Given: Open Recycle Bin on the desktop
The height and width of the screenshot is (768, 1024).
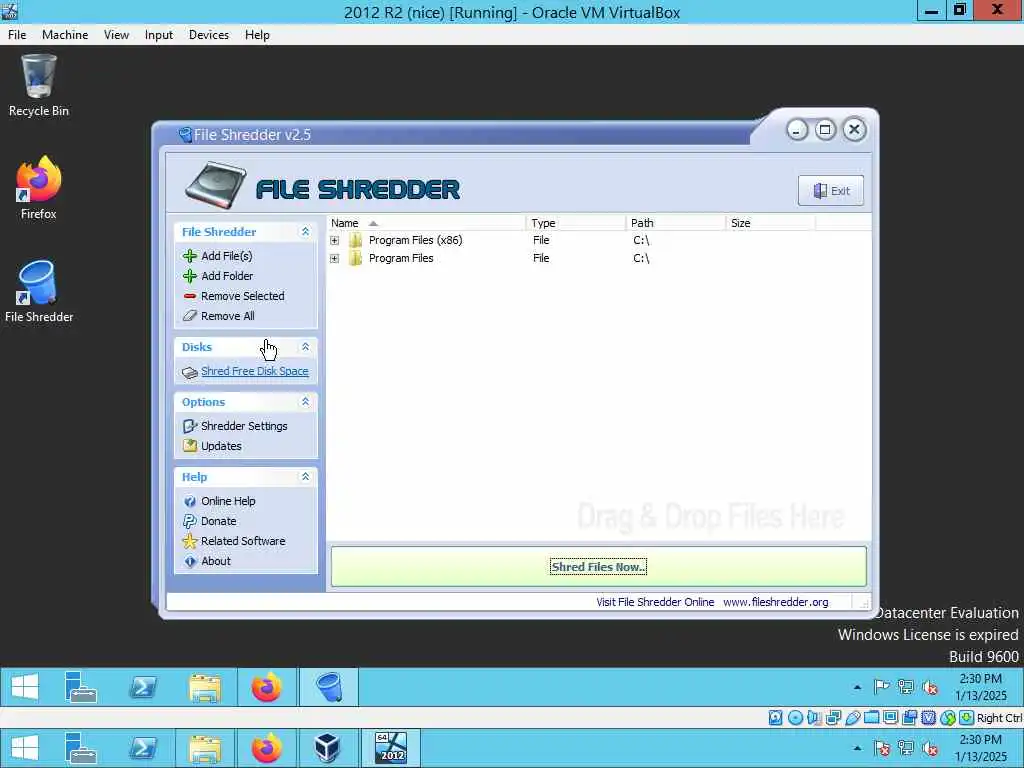Looking at the screenshot, I should click(x=39, y=86).
